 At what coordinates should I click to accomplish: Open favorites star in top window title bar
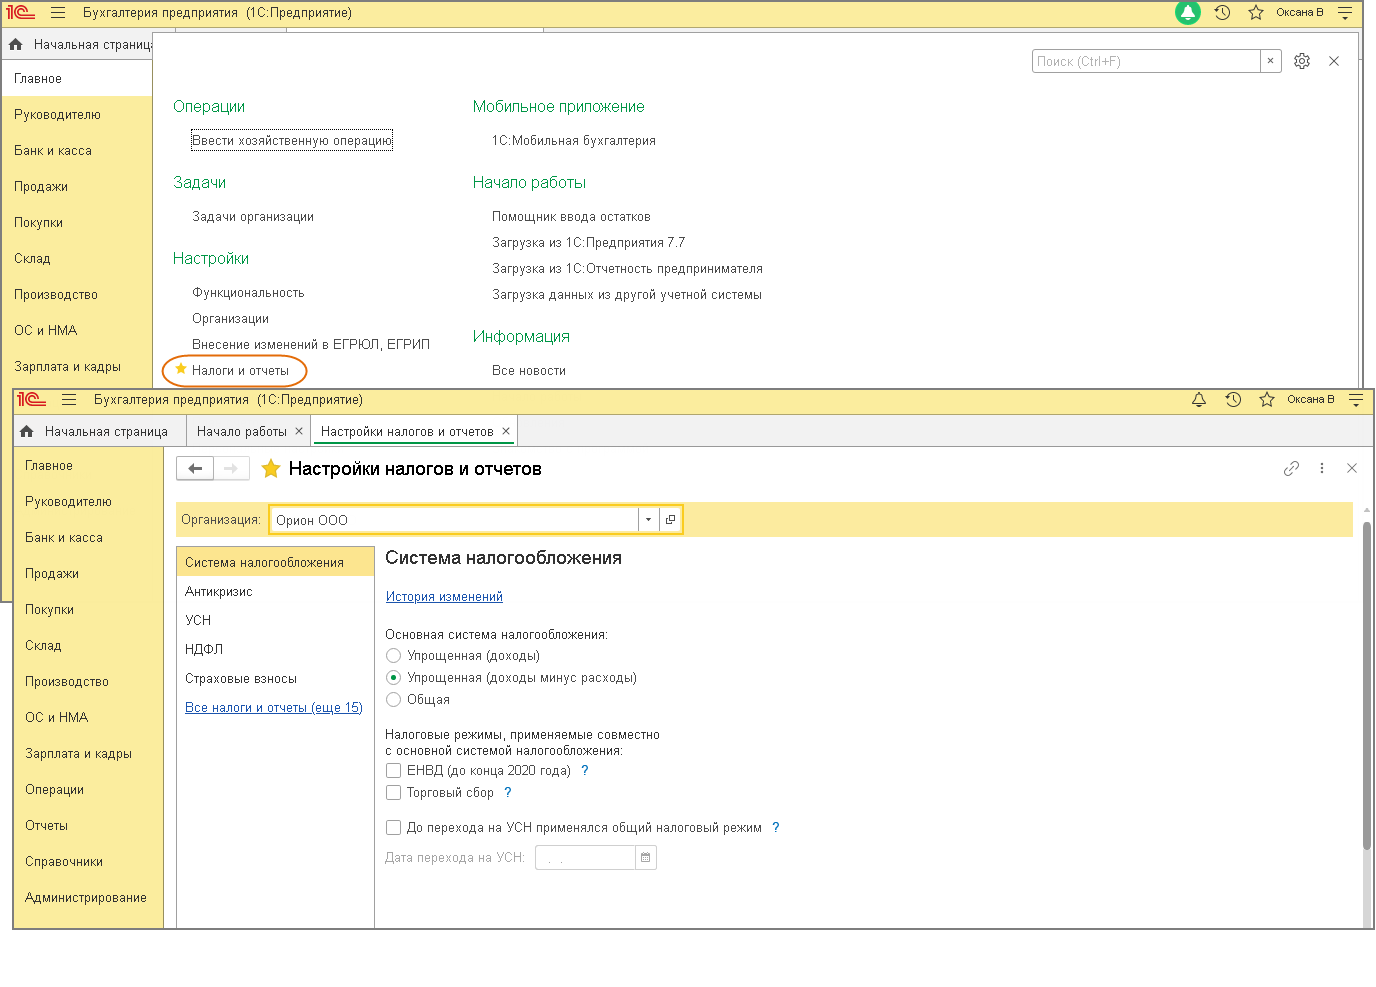tap(1256, 13)
